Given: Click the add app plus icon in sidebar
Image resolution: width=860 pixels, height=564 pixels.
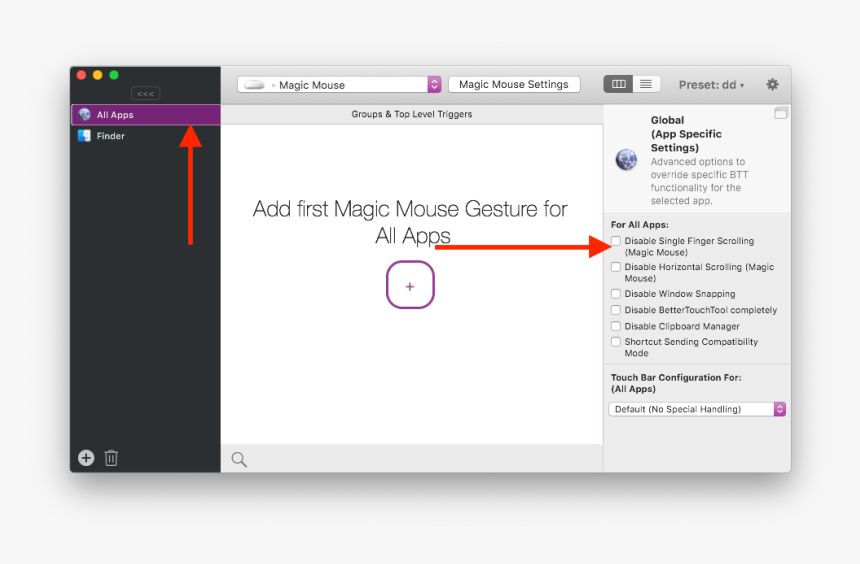Looking at the screenshot, I should (86, 458).
